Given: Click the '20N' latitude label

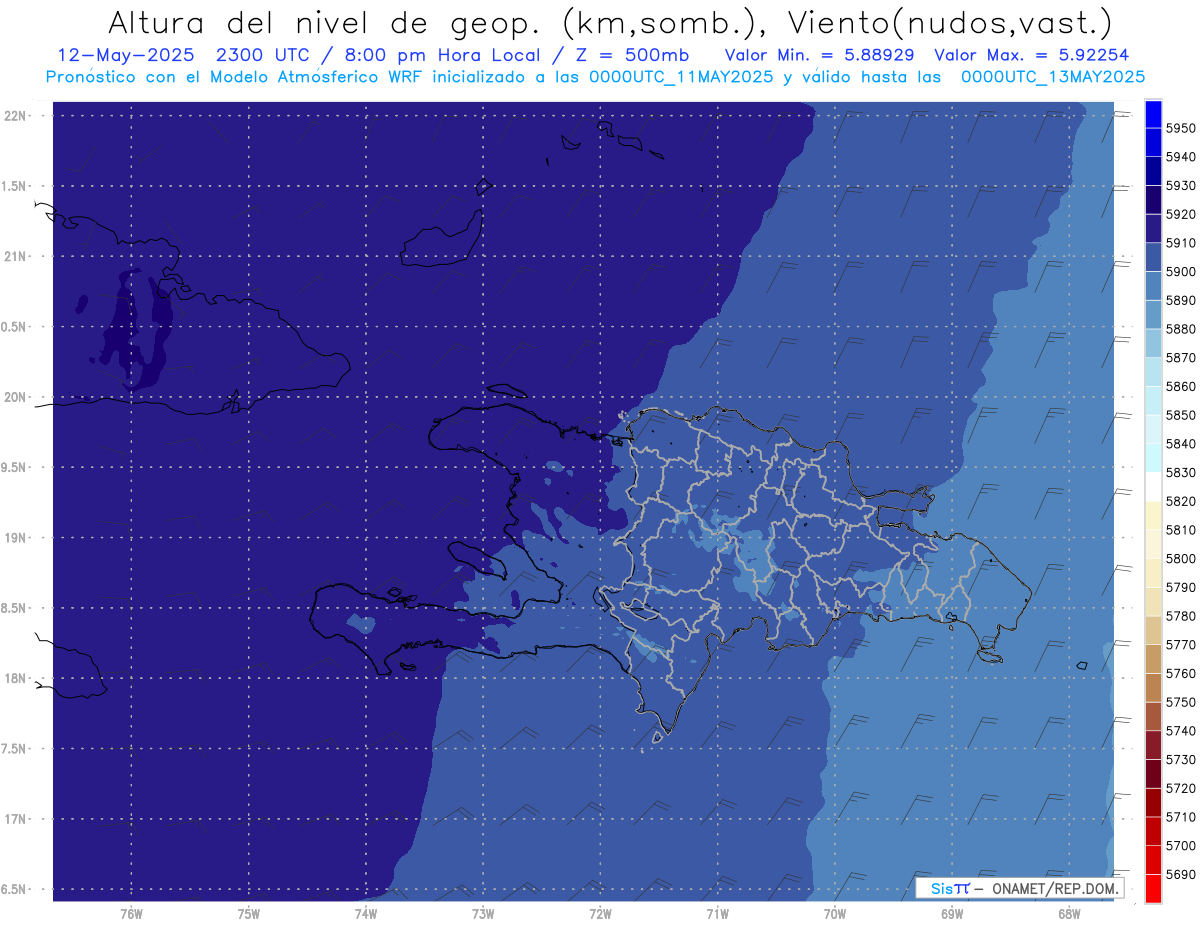Looking at the screenshot, I should (16, 397).
